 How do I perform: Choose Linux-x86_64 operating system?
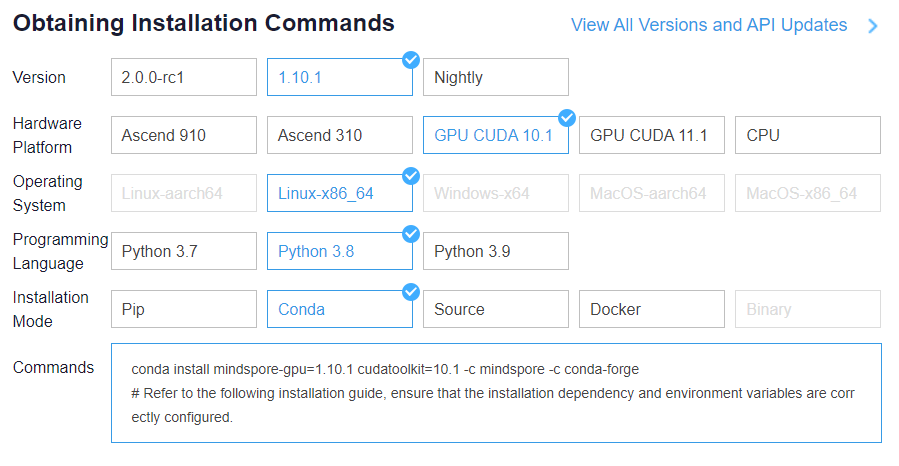click(339, 193)
